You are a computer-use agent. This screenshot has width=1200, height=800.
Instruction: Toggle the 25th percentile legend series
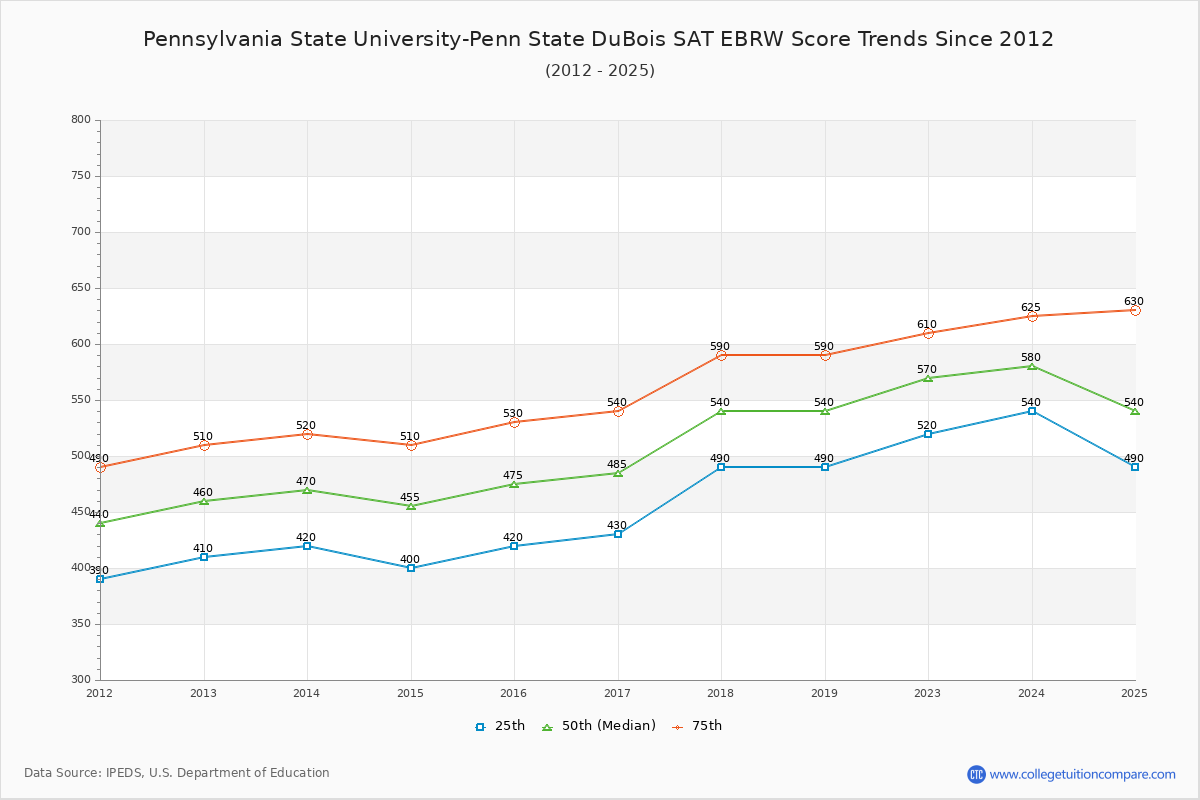(x=500, y=726)
